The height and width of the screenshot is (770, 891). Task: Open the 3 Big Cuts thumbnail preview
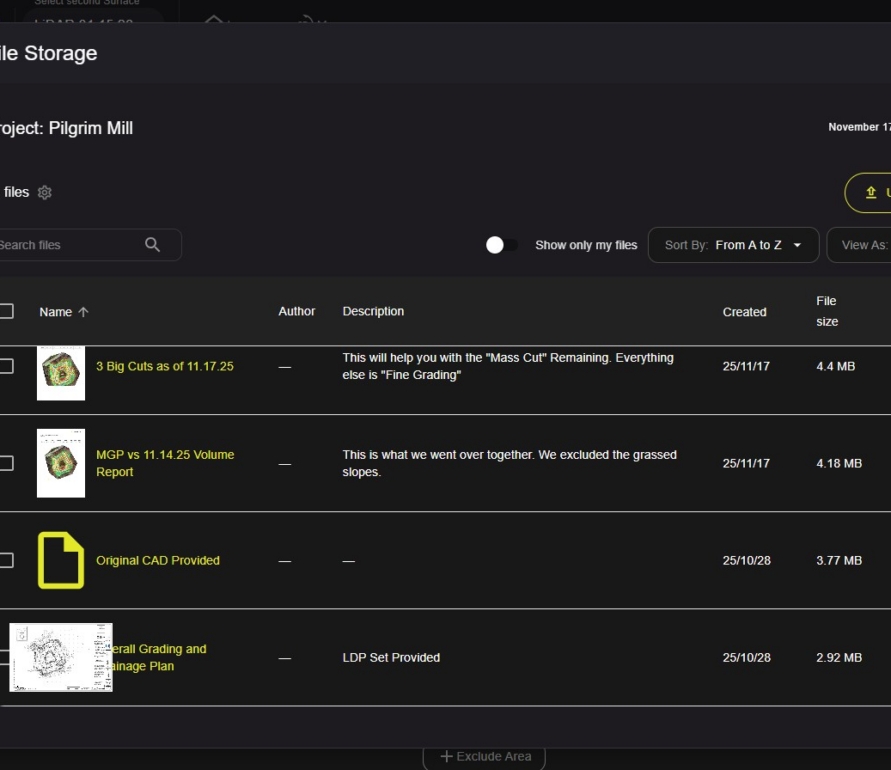pyautogui.click(x=61, y=372)
